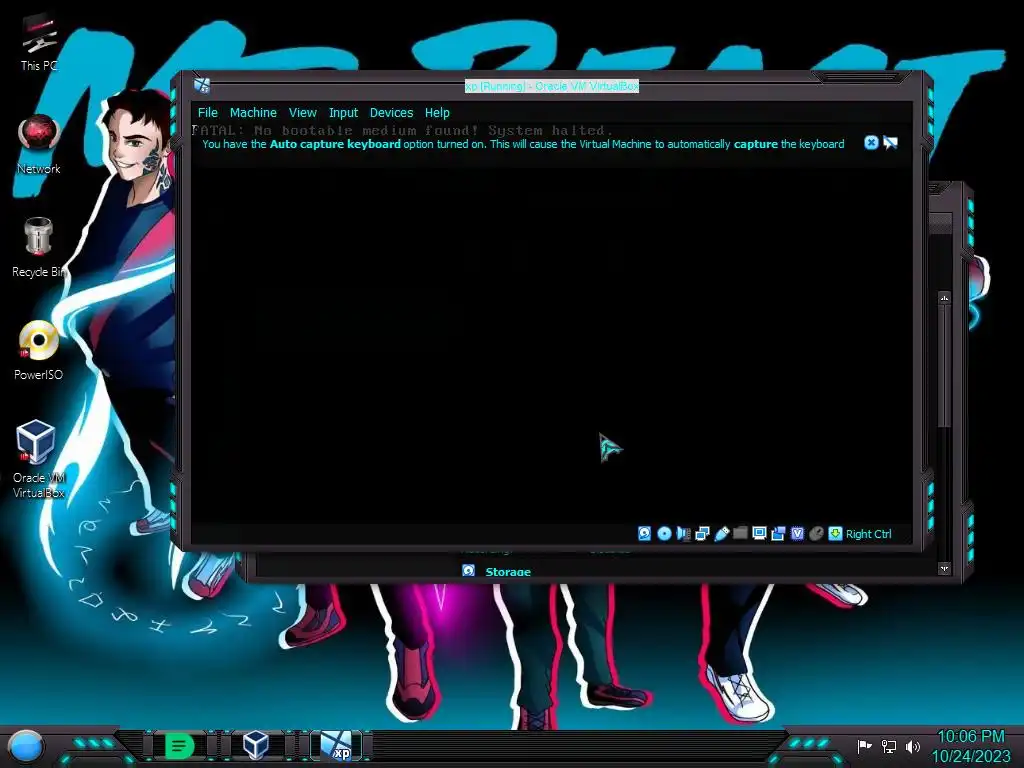The image size is (1024, 768).
Task: Switch to VirtualBox Manager taskbar button
Action: click(255, 745)
